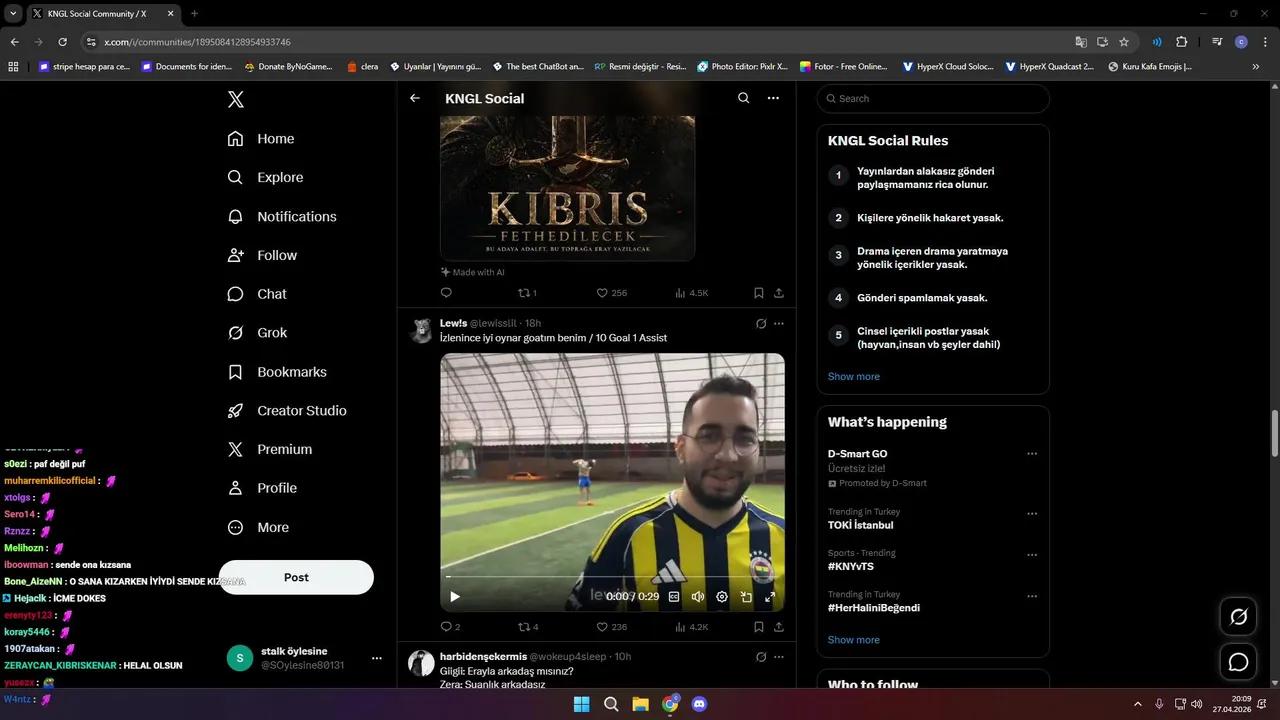
Task: Click the Post button
Action: 296,577
